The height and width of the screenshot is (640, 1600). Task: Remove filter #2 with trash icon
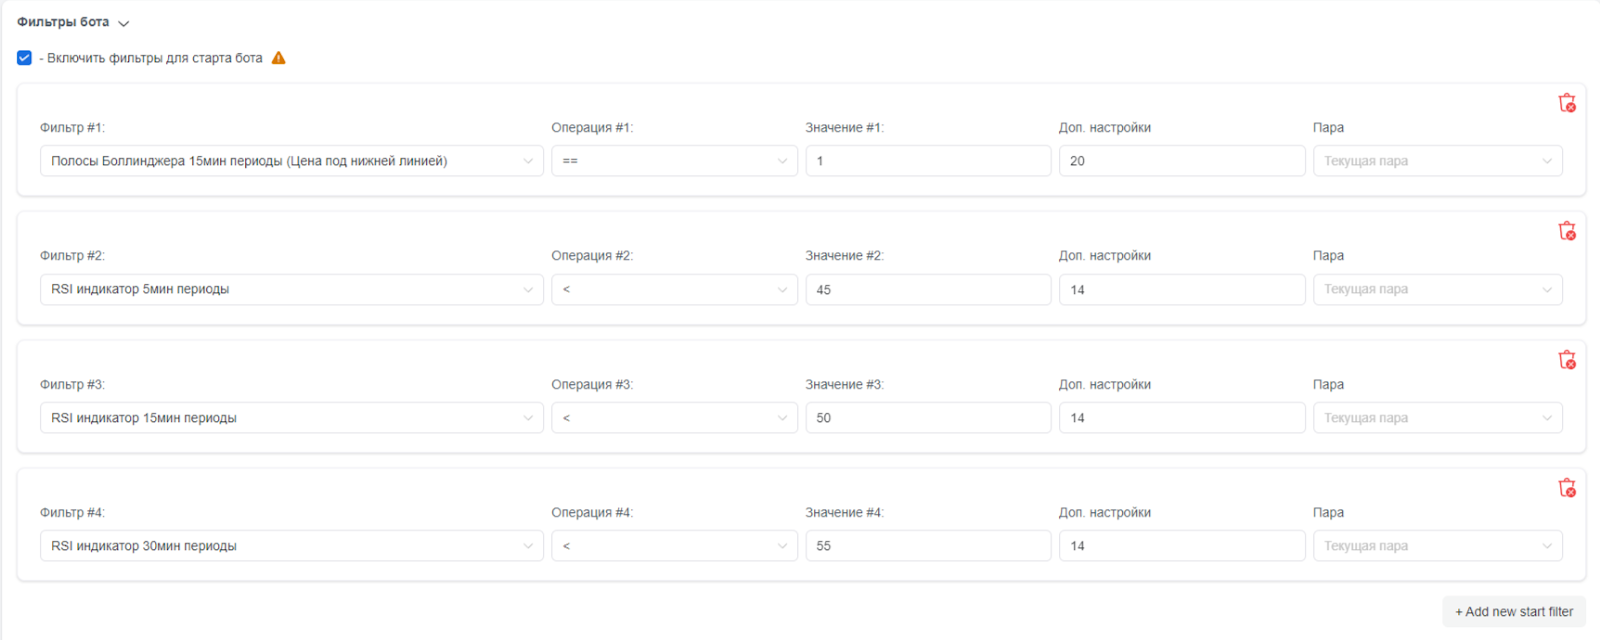1567,231
